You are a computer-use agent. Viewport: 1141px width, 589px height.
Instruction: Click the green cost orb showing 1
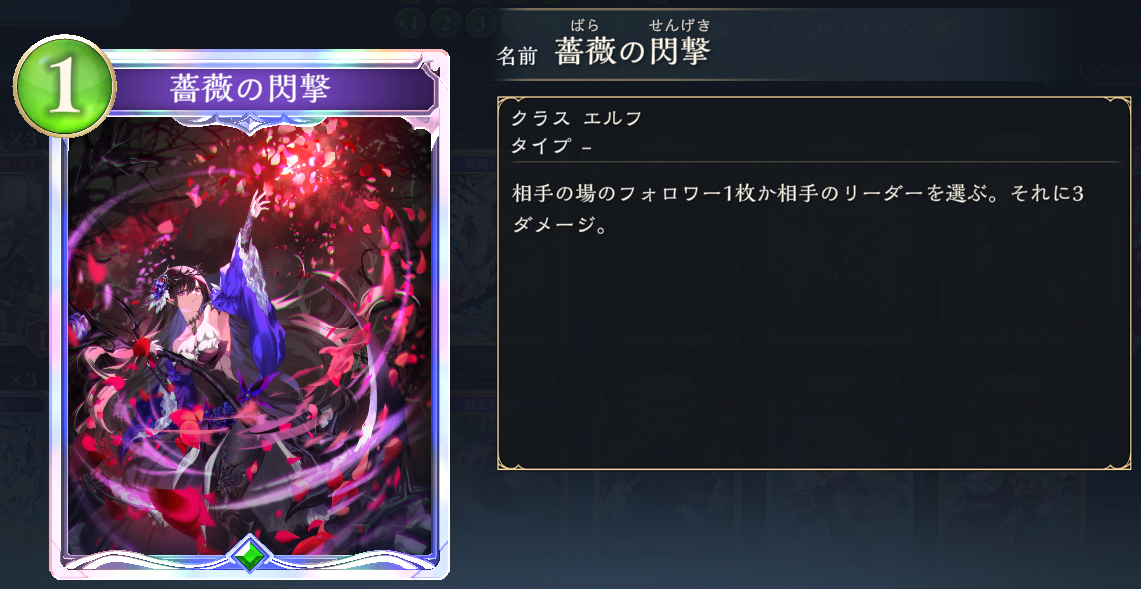[x=64, y=86]
